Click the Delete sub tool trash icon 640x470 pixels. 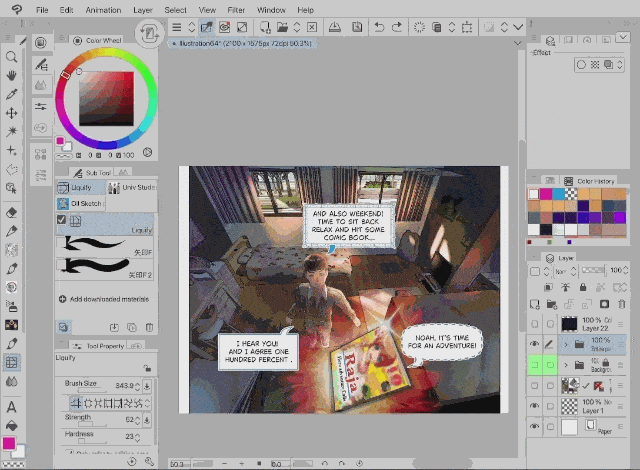tap(149, 327)
